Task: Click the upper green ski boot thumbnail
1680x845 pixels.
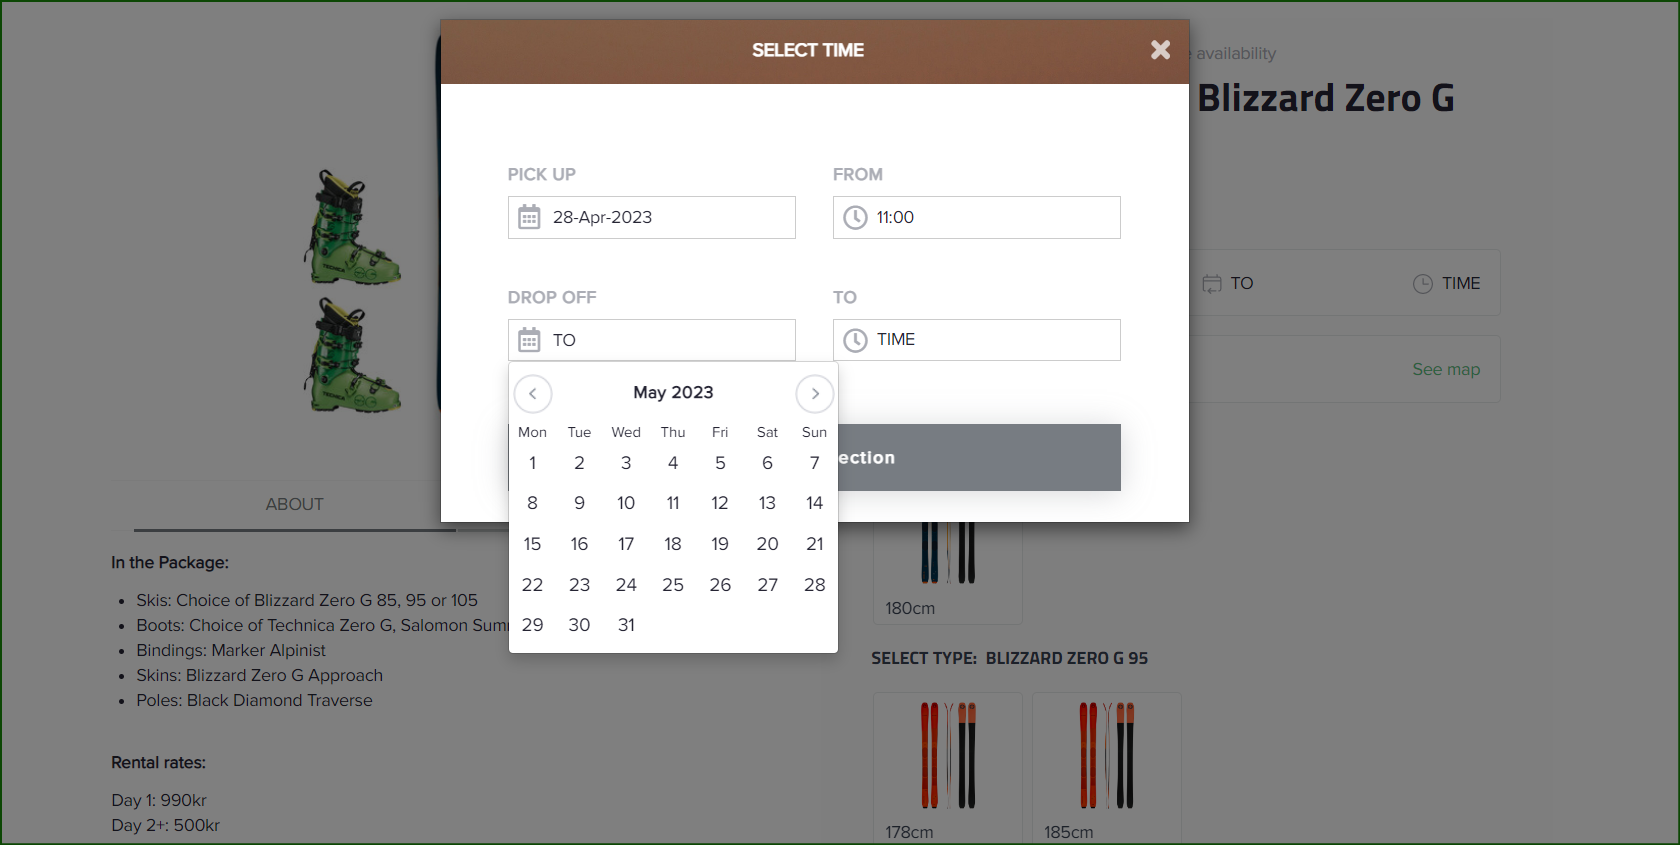Action: [x=352, y=227]
